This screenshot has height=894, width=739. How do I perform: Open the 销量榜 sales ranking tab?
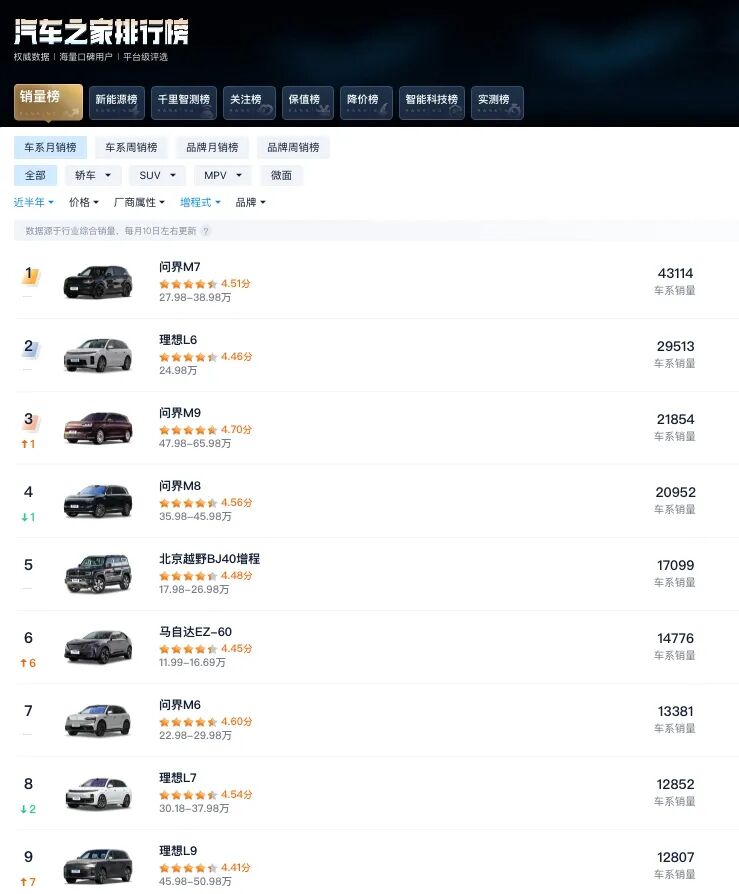[x=48, y=103]
